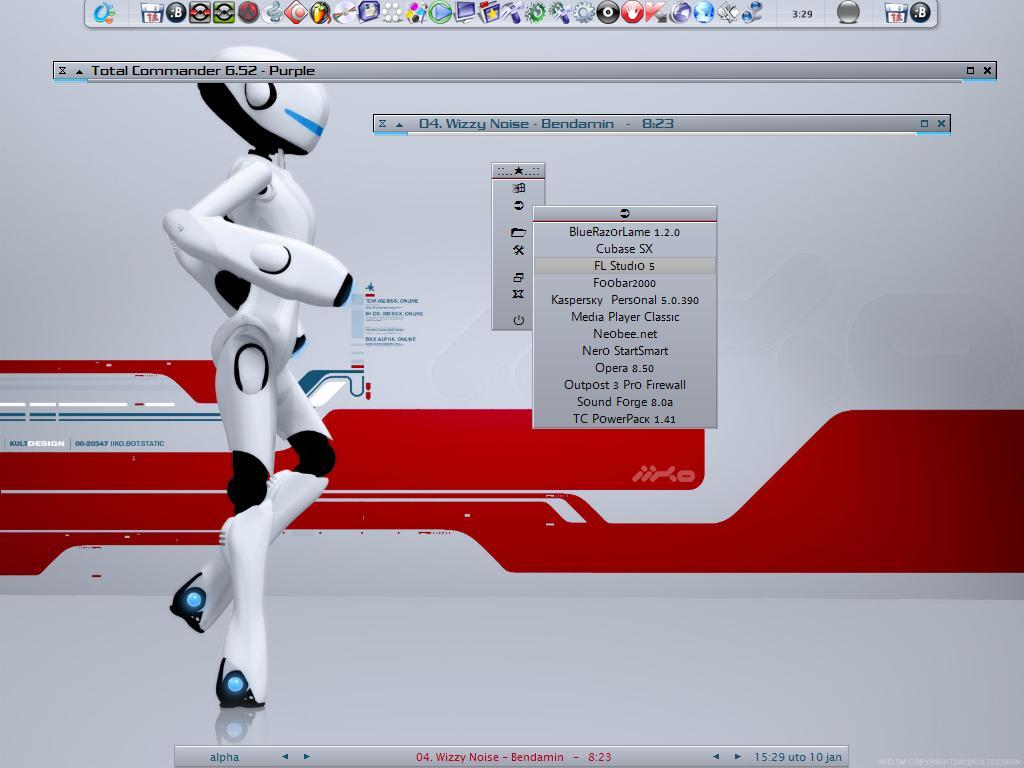This screenshot has height=768, width=1024.
Task: Click the folder icon in the side menu
Action: click(x=518, y=232)
